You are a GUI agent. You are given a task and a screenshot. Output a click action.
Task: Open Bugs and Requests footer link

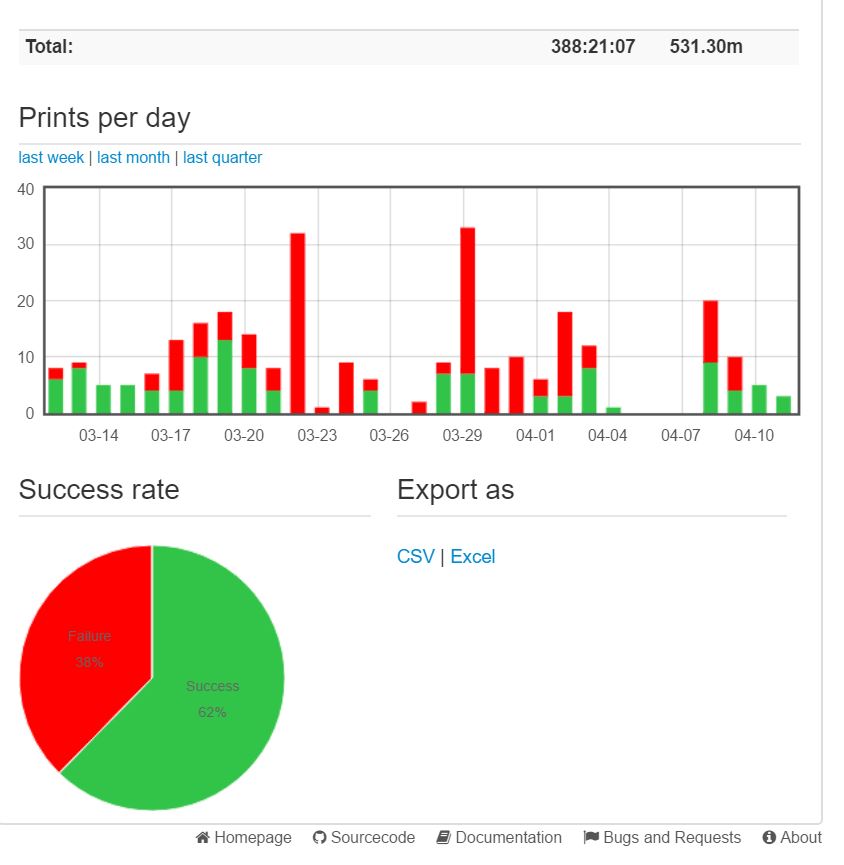click(x=662, y=837)
